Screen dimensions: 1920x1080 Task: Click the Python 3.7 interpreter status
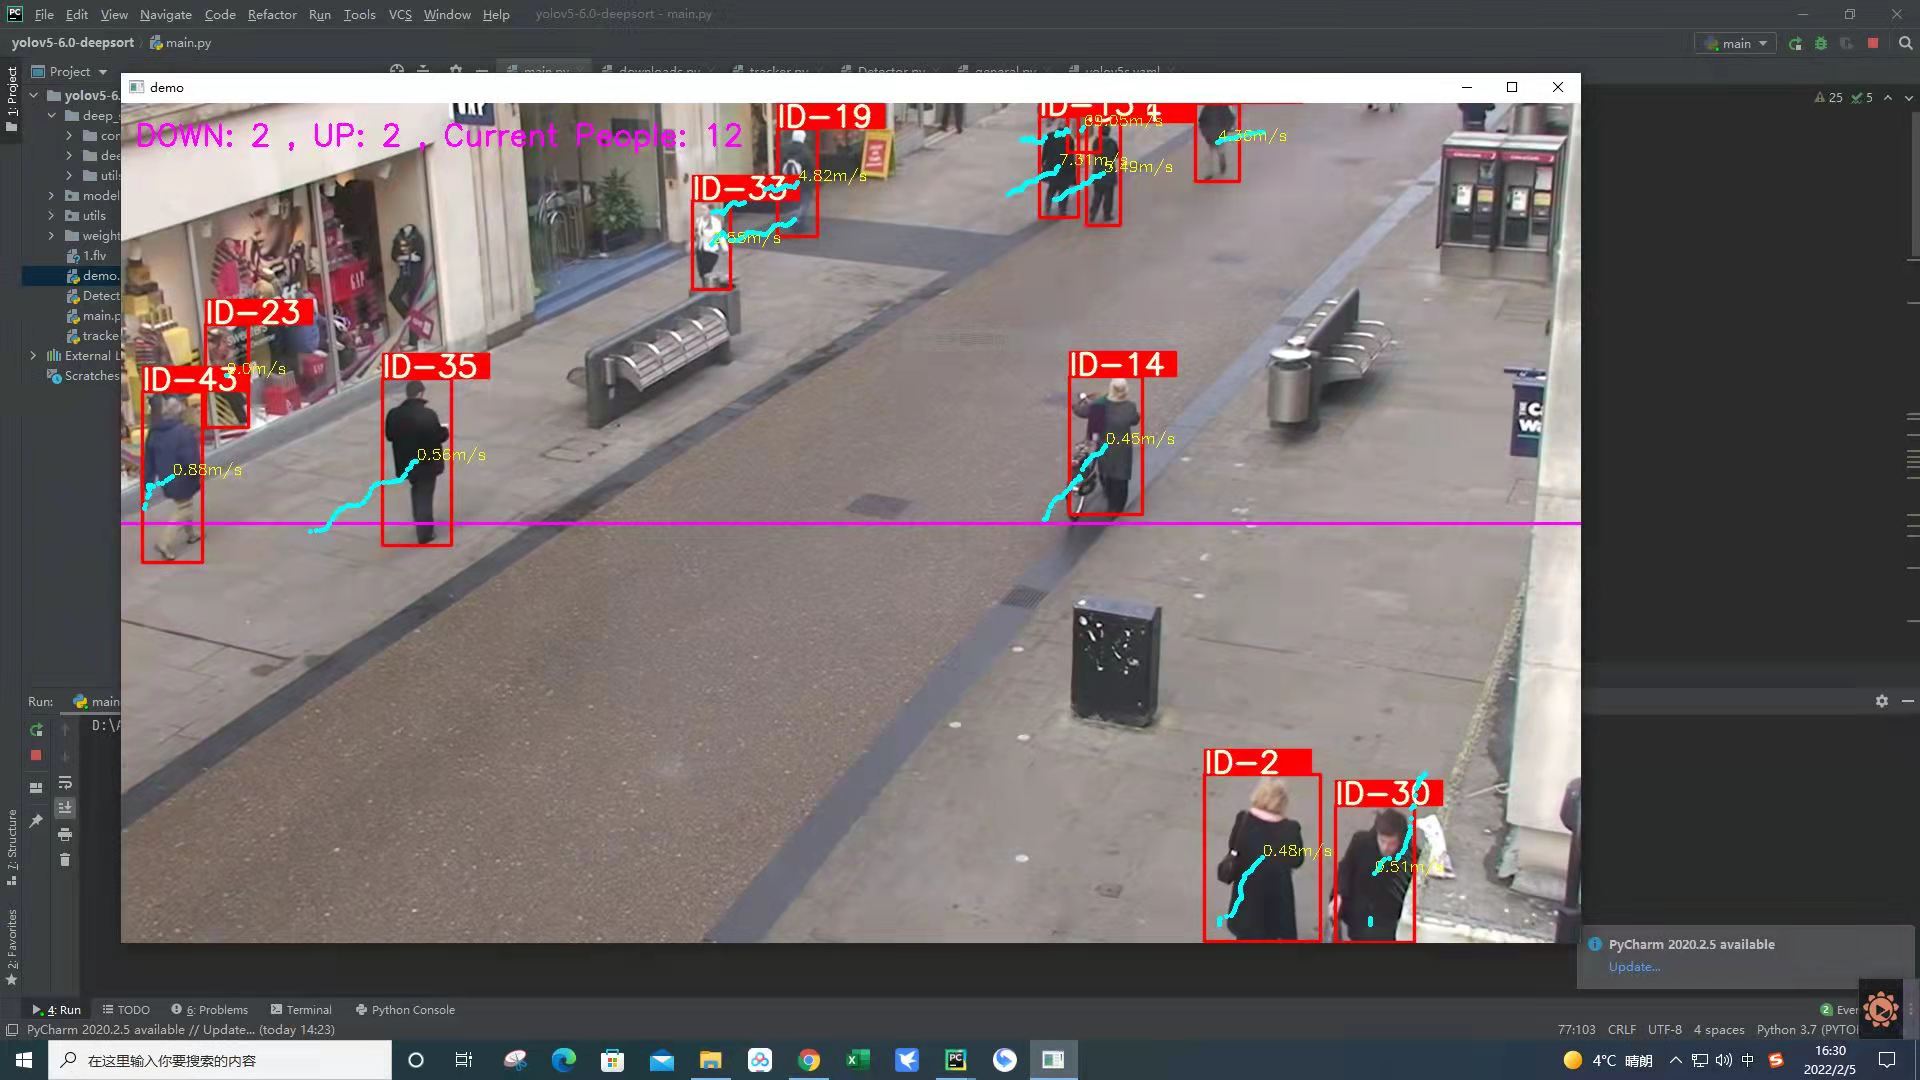click(1806, 1030)
